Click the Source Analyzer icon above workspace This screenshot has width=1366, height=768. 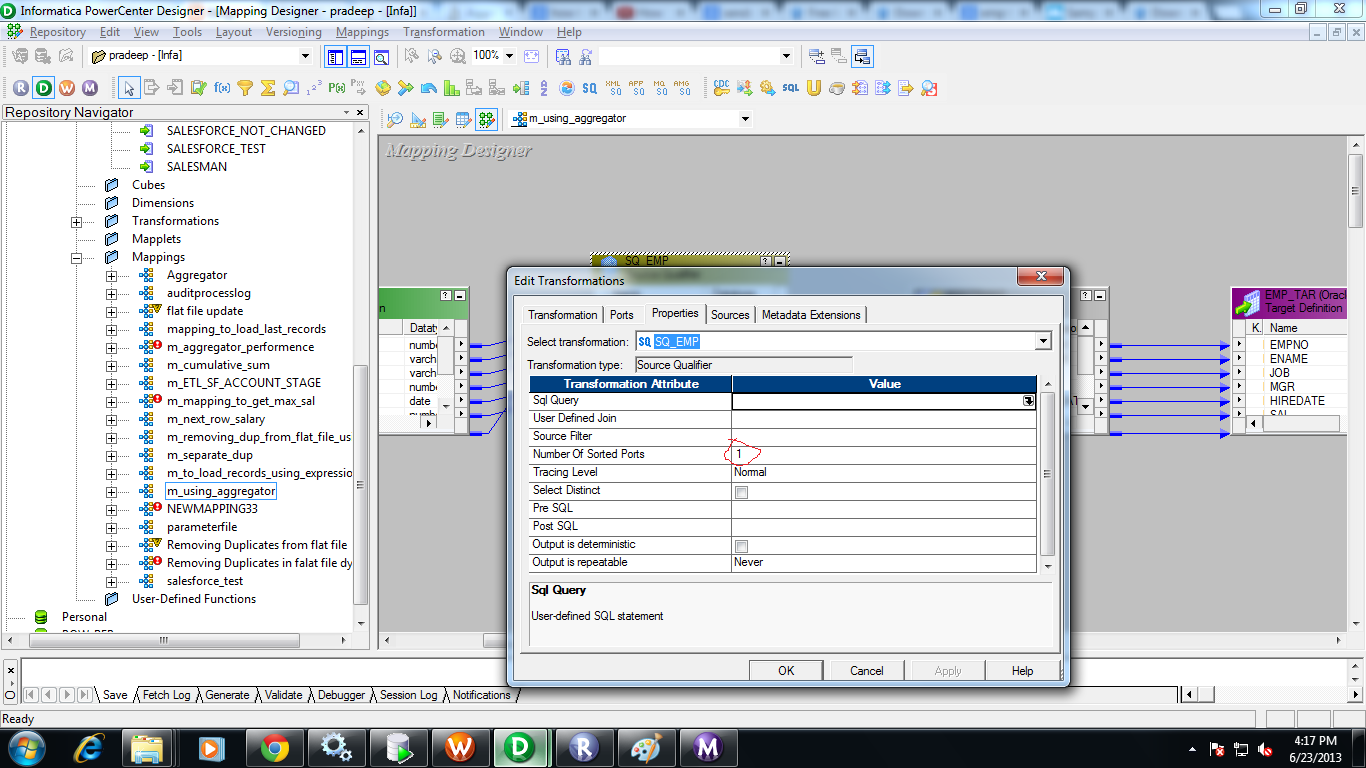tap(395, 119)
